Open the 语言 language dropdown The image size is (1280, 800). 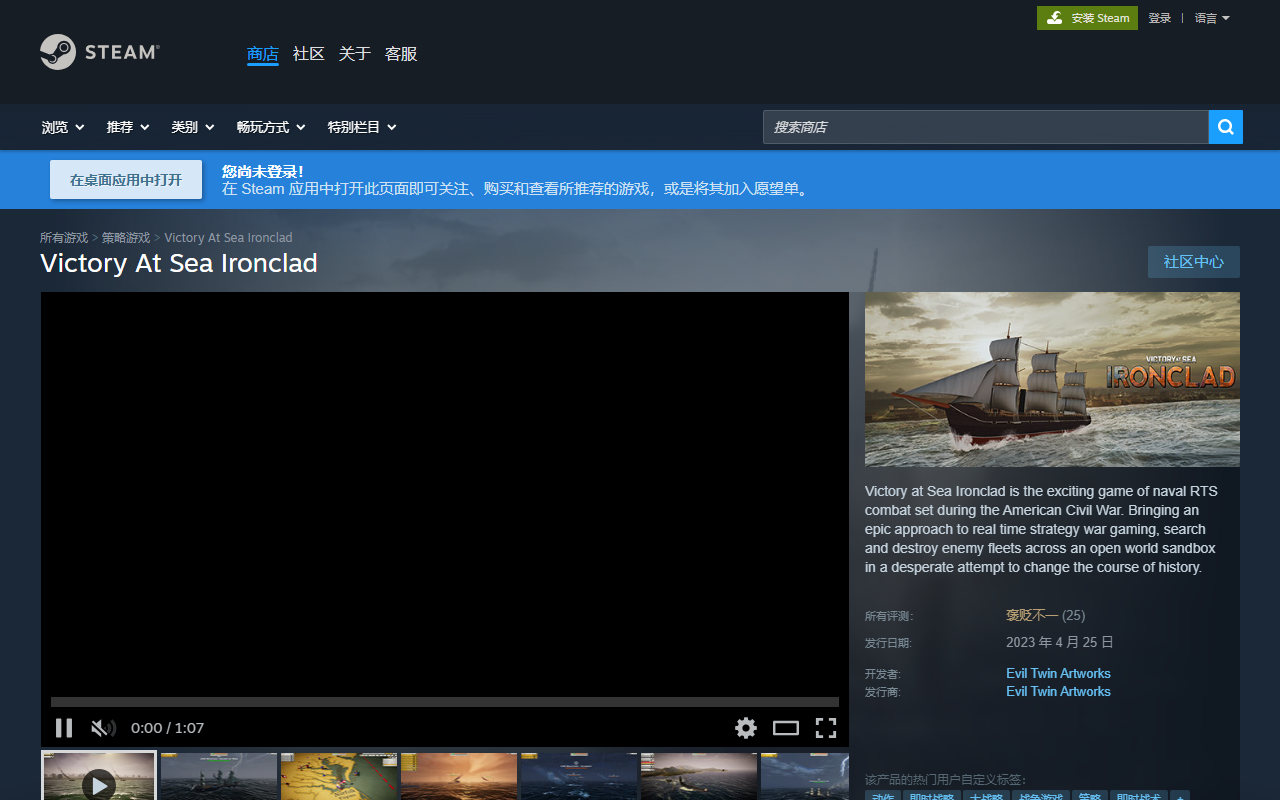(x=1212, y=18)
